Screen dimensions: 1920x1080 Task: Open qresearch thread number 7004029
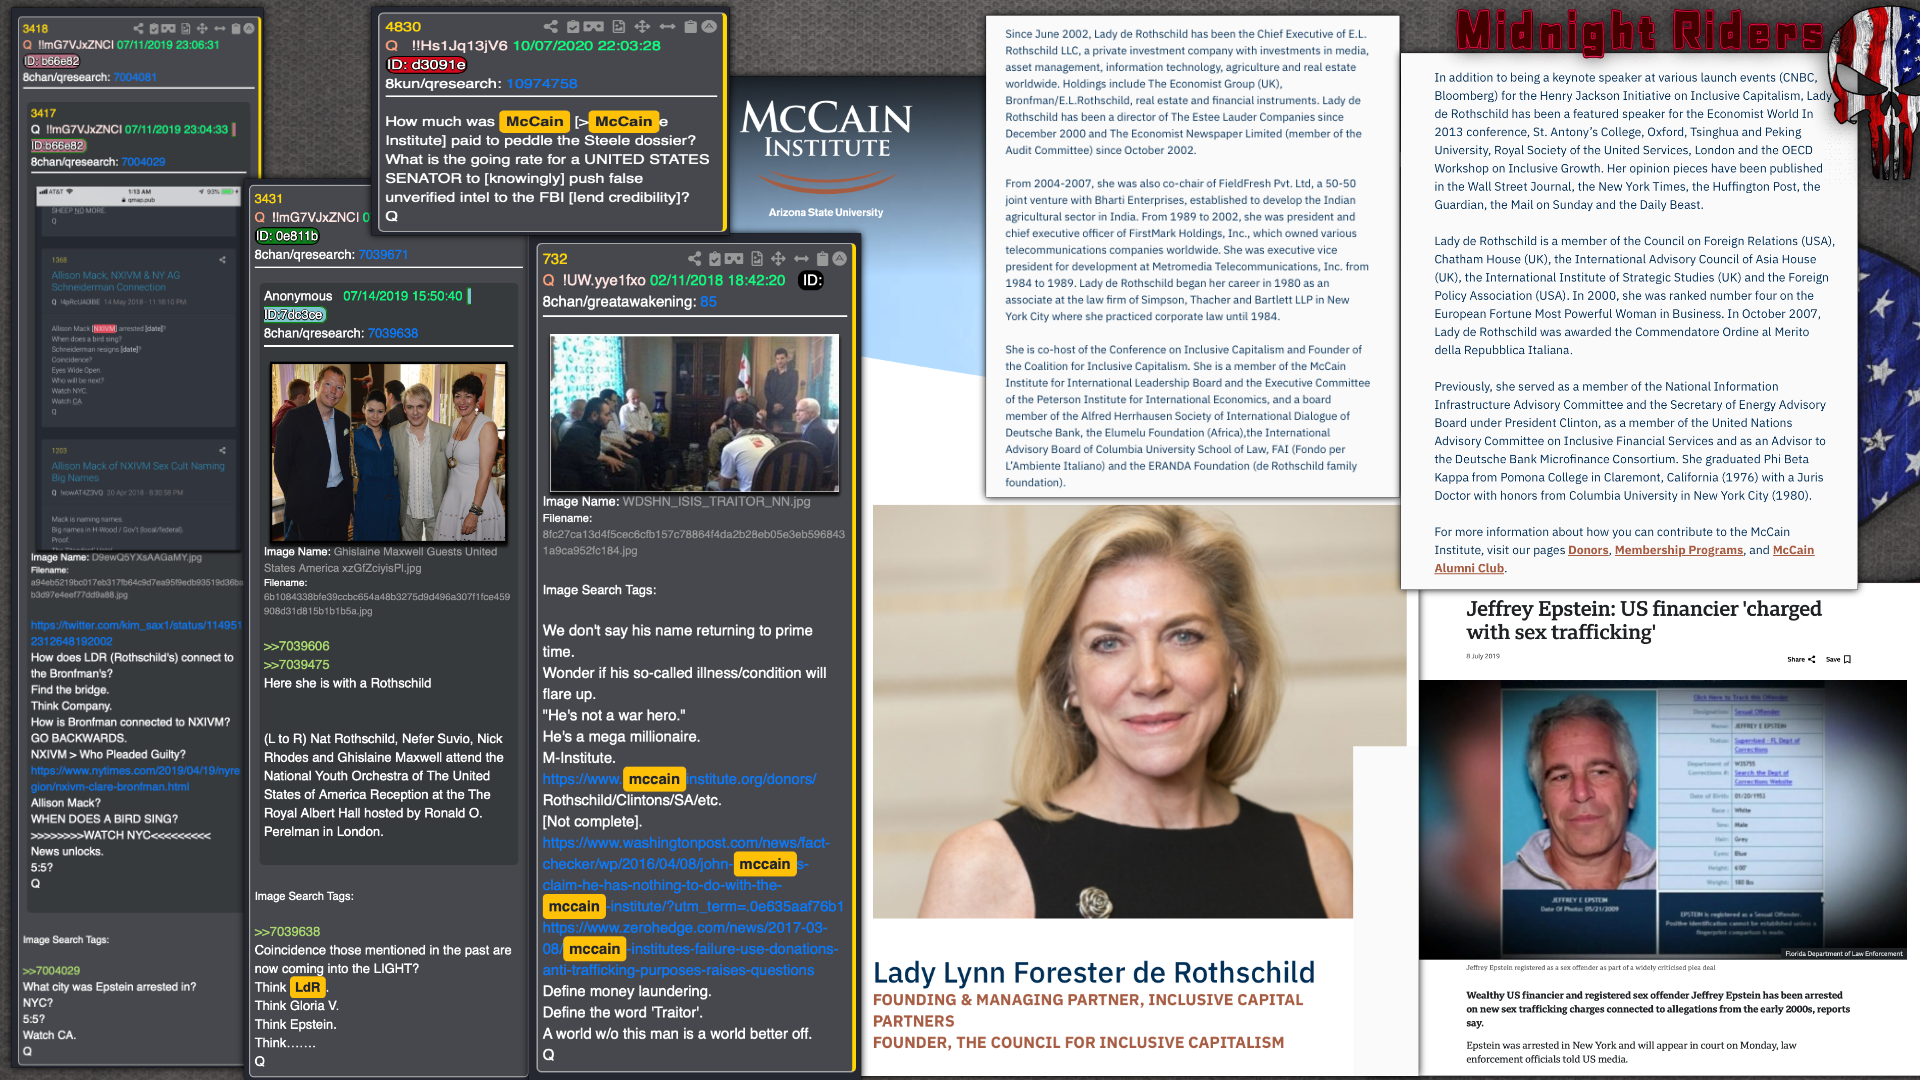click(143, 161)
